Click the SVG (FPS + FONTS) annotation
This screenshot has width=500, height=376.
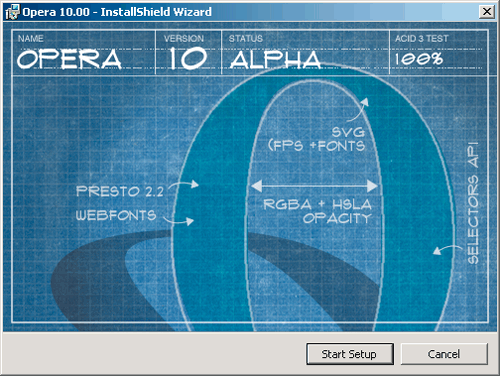(x=317, y=139)
